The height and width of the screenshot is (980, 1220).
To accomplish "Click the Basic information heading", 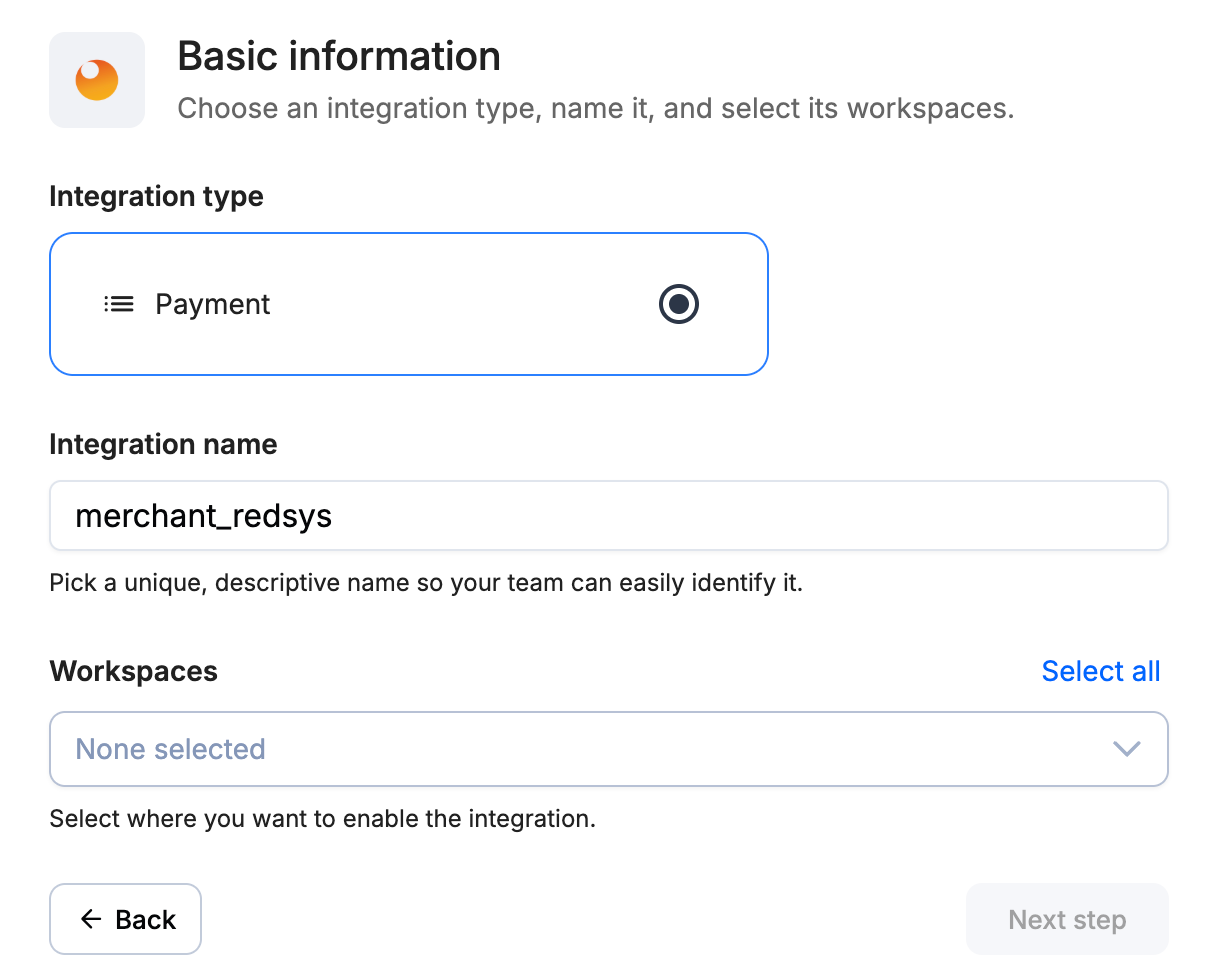I will coord(339,56).
